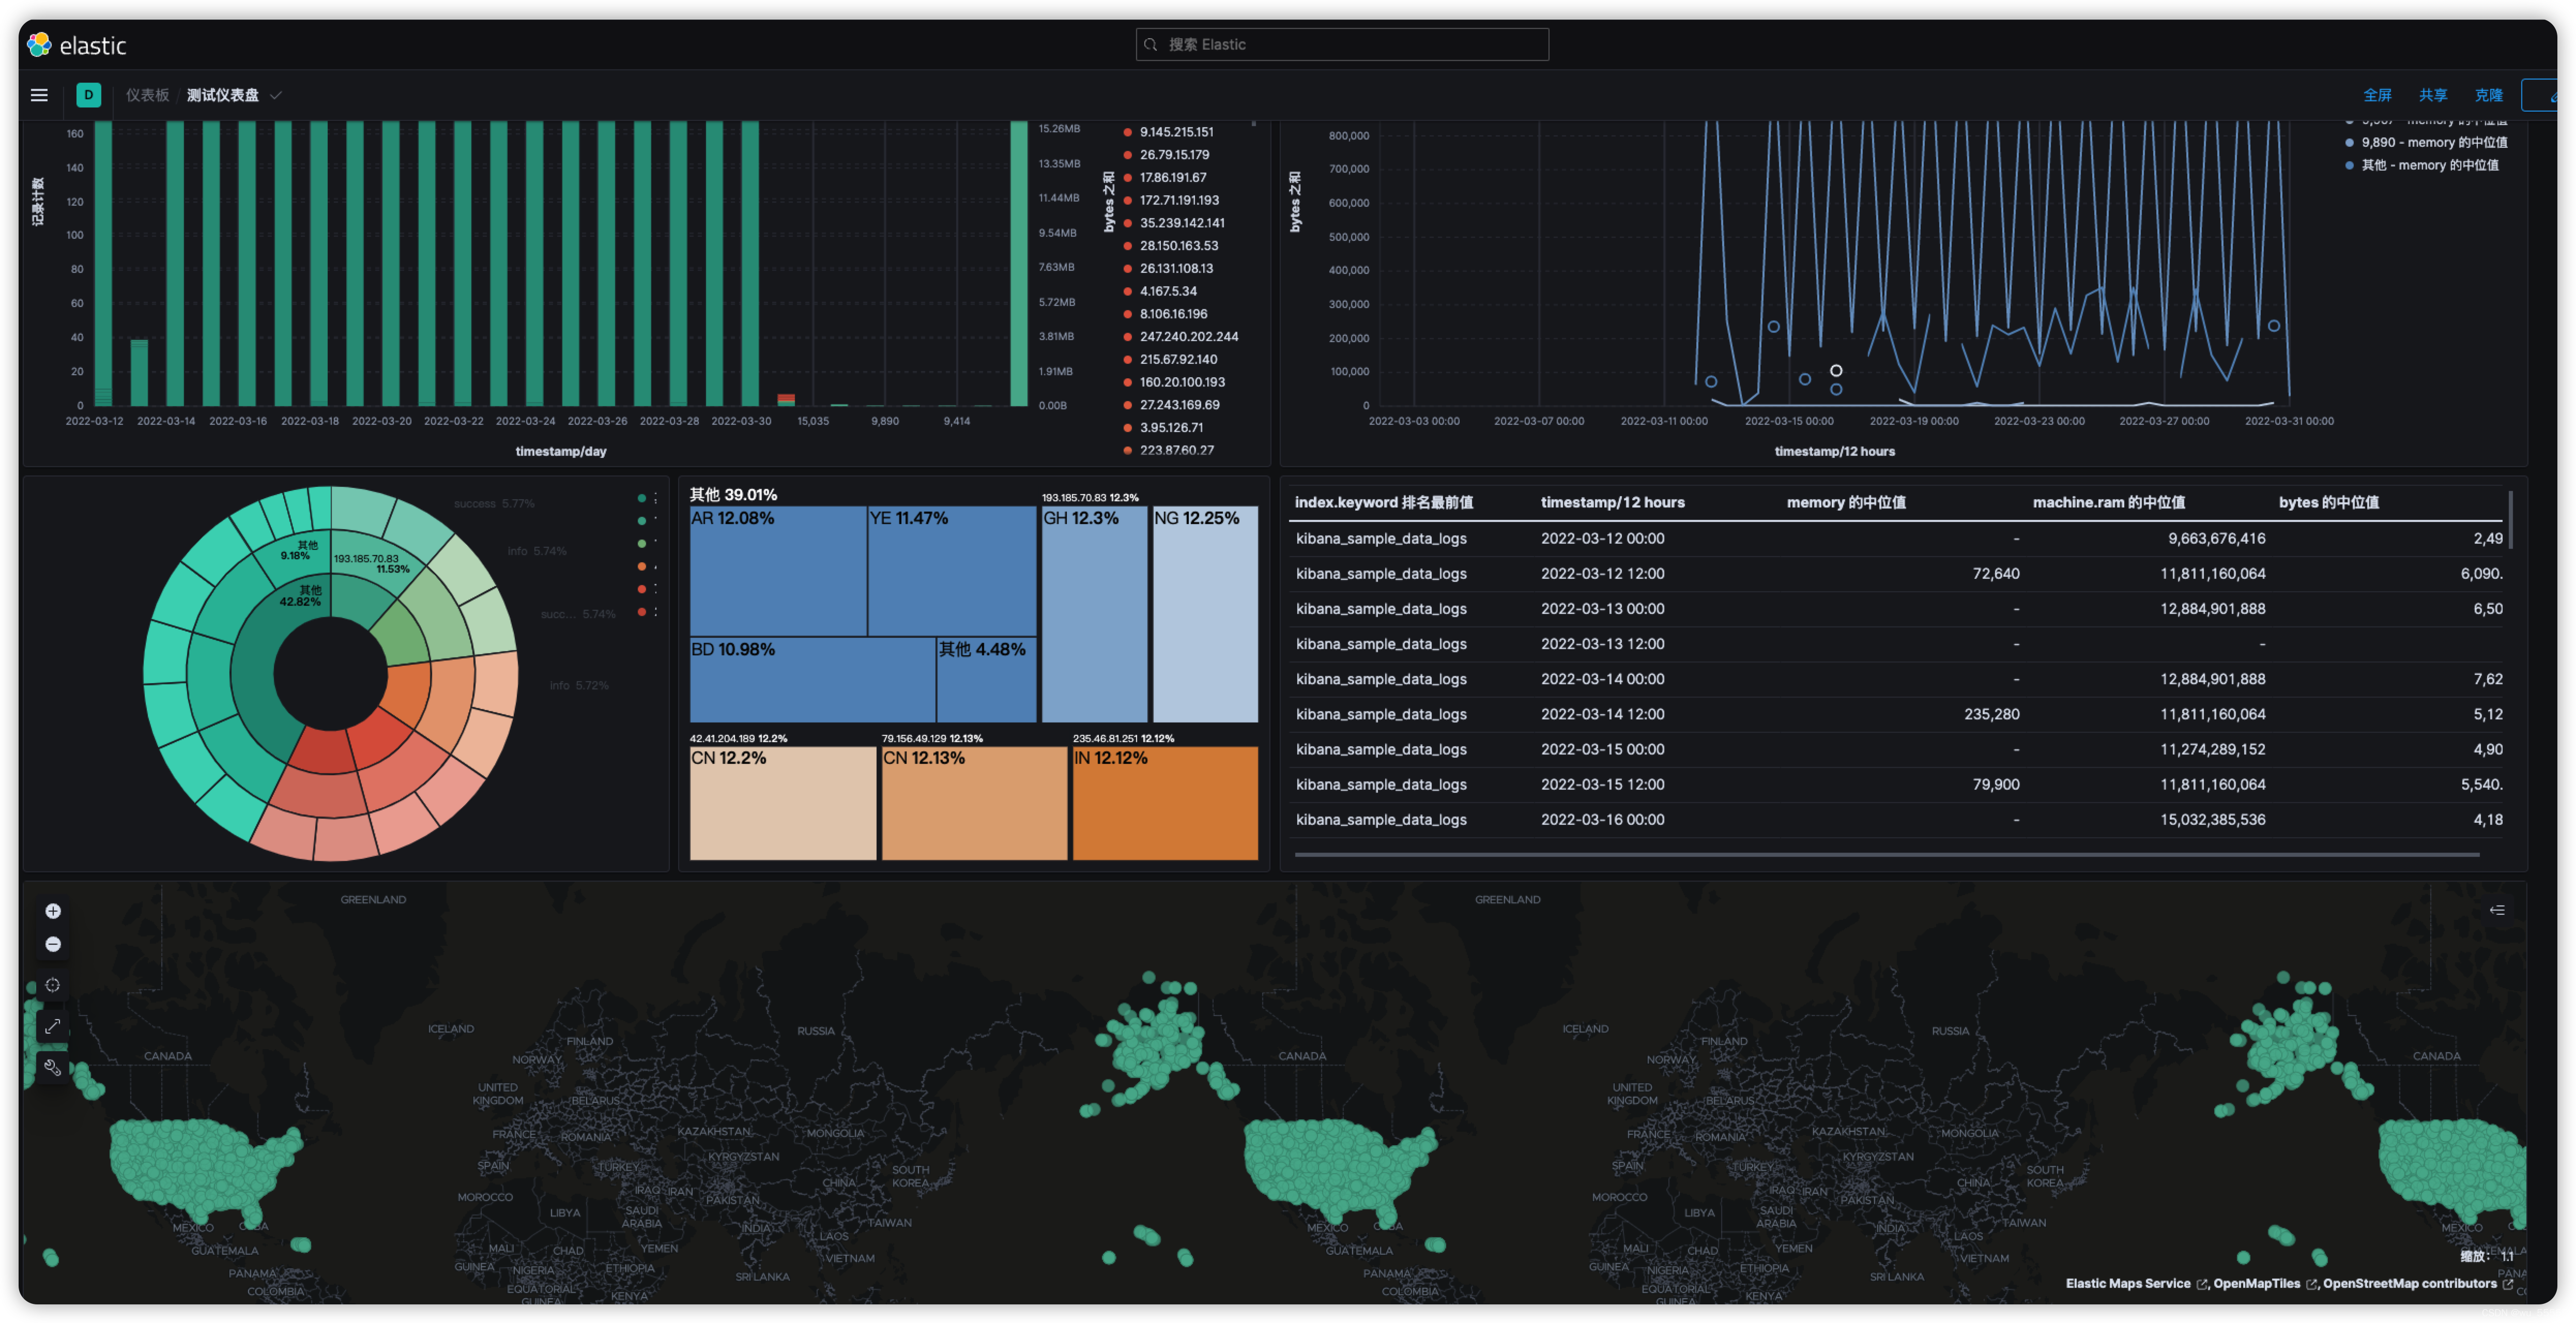Image resolution: width=2576 pixels, height=1323 pixels.
Task: Expand dropdown next to 测试仪表盘
Action: (276, 95)
